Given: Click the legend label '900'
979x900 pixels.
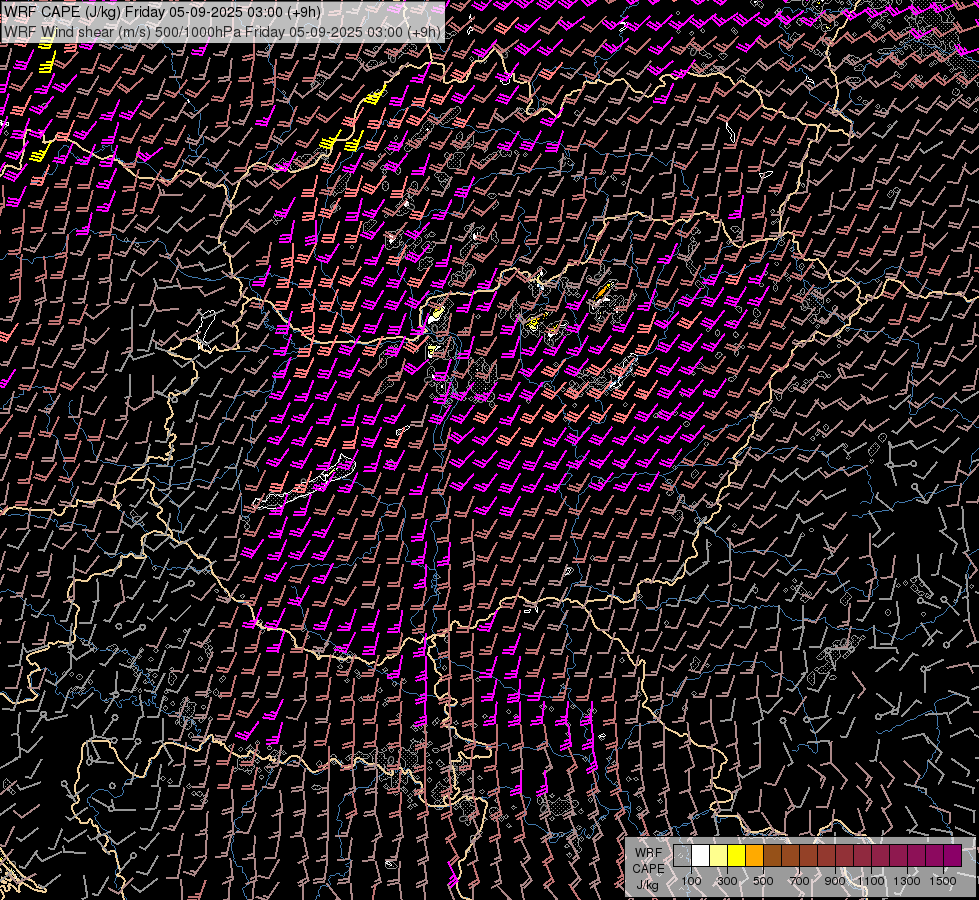Looking at the screenshot, I should pyautogui.click(x=835, y=881).
